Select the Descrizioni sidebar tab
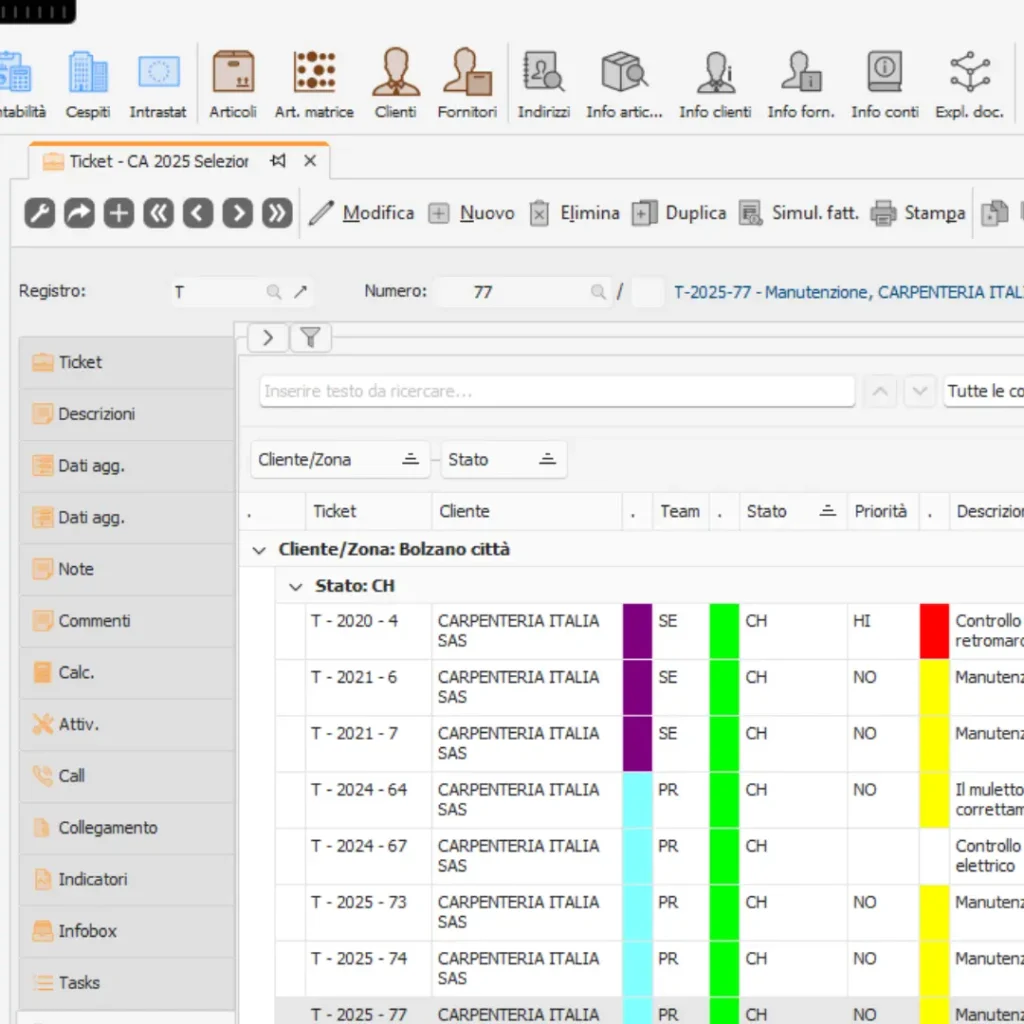The image size is (1024, 1024). click(127, 414)
